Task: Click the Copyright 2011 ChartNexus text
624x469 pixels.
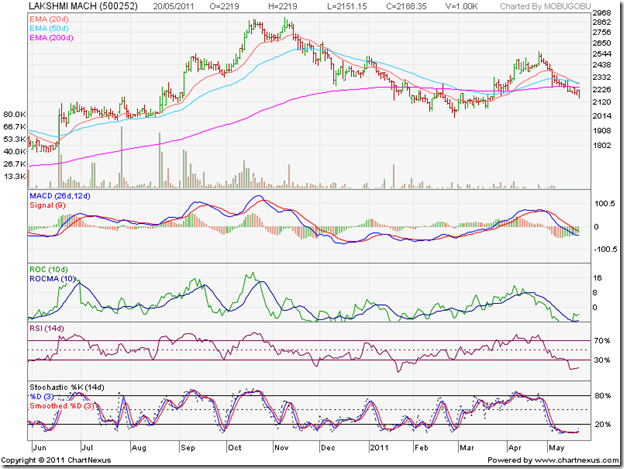Action: pos(69,459)
